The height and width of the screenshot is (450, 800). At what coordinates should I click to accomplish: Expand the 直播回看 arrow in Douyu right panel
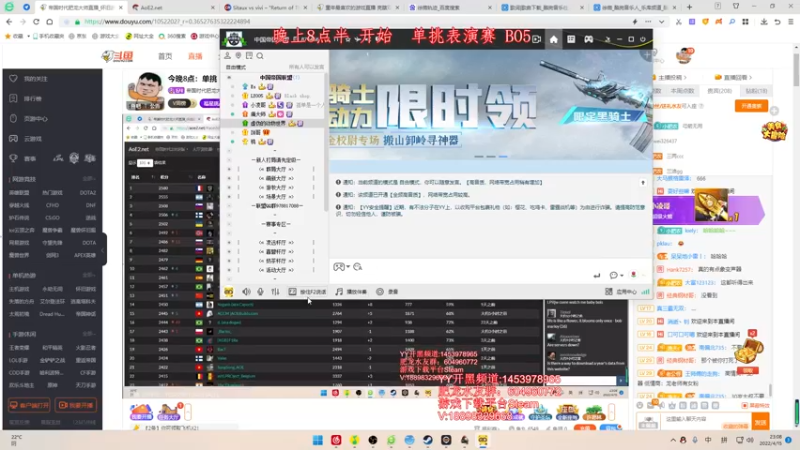click(x=751, y=78)
